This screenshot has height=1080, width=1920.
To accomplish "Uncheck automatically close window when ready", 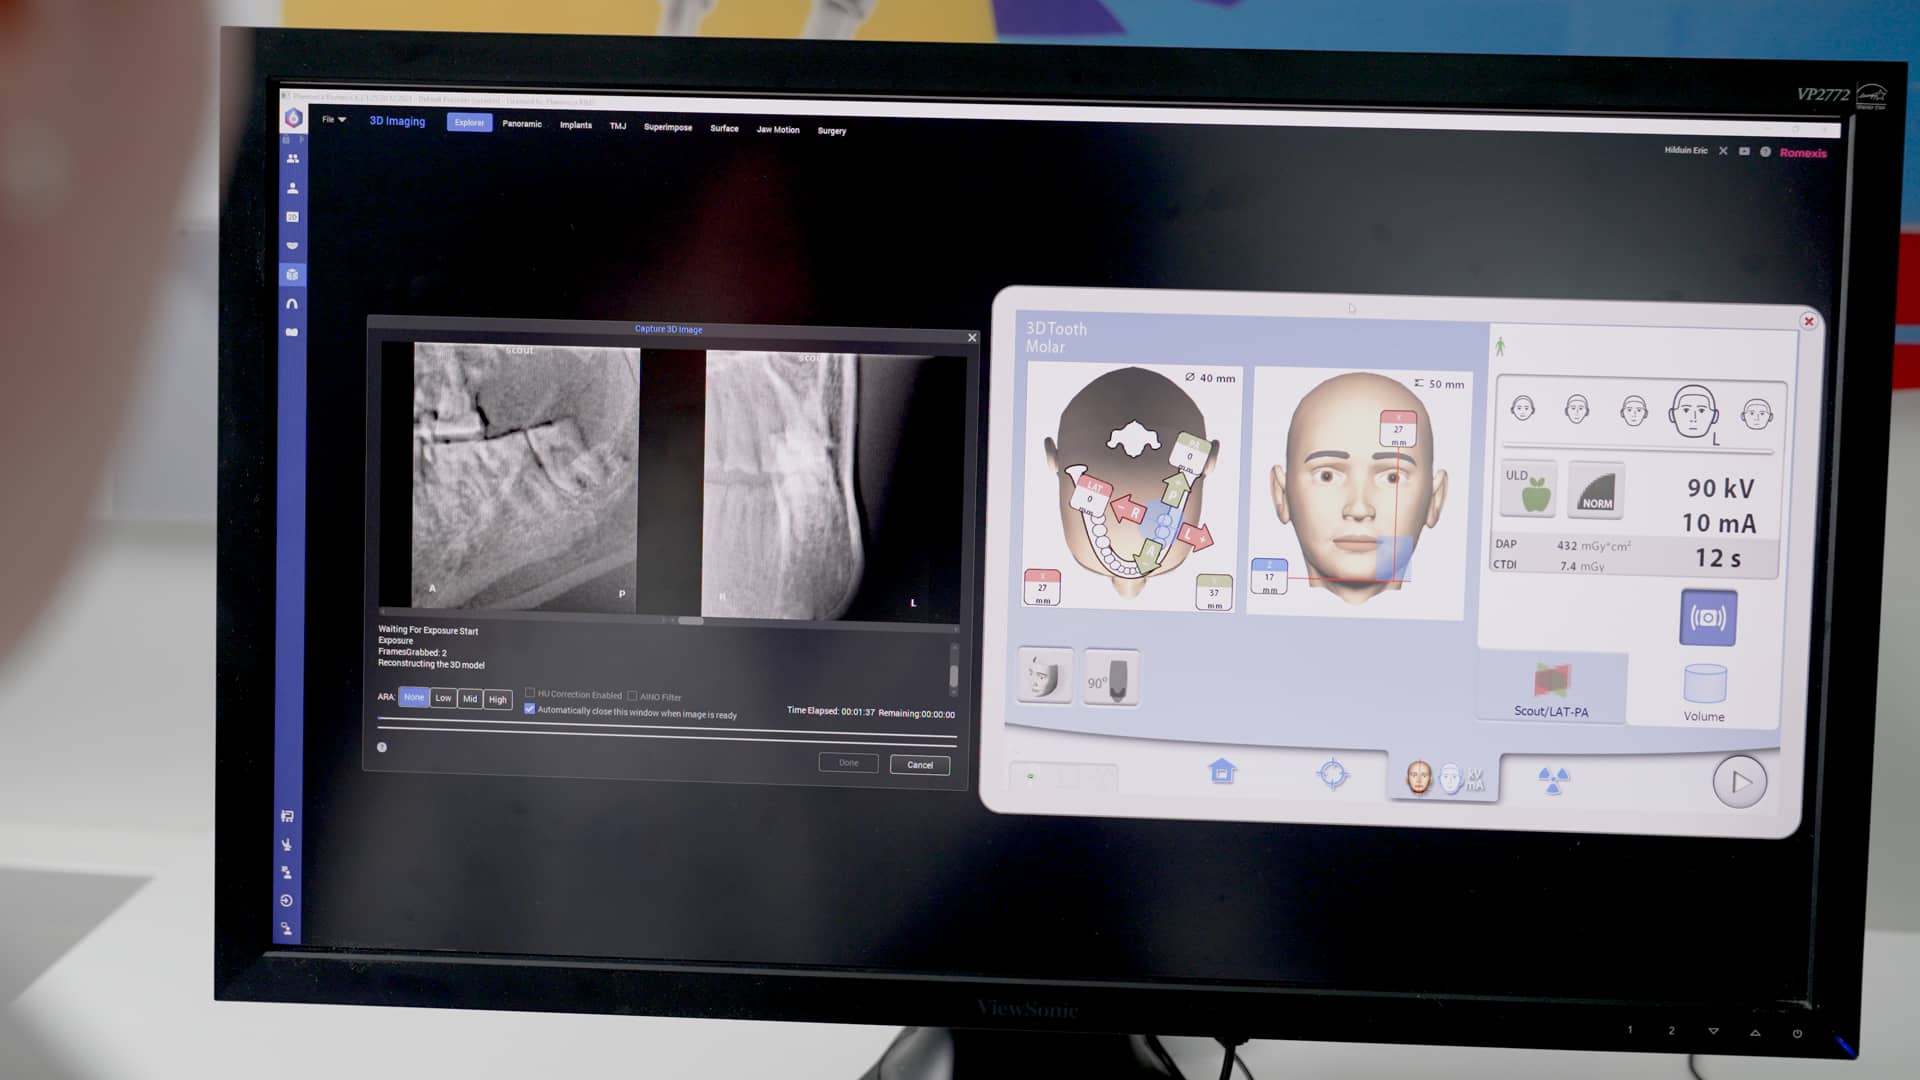I will click(530, 709).
